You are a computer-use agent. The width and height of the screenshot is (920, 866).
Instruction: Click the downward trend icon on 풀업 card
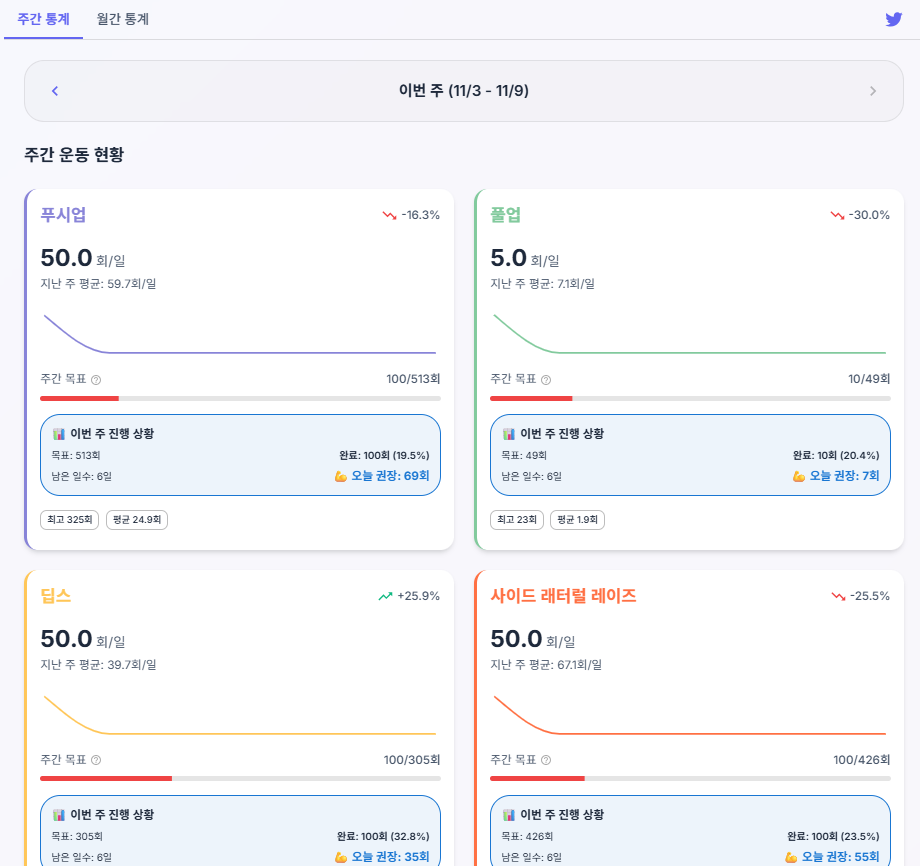(837, 215)
